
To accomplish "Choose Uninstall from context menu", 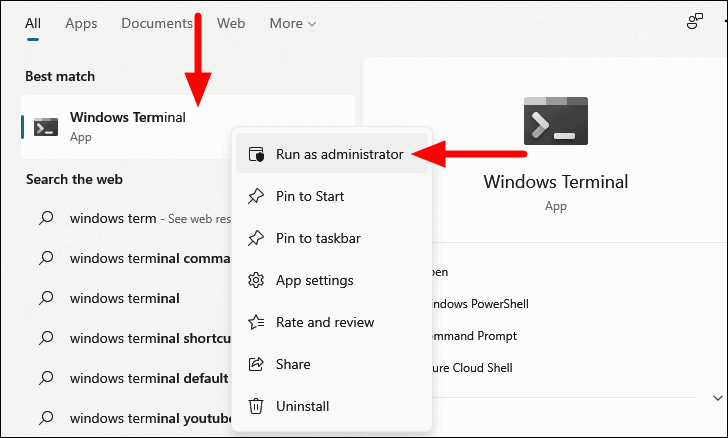I will point(332,406).
